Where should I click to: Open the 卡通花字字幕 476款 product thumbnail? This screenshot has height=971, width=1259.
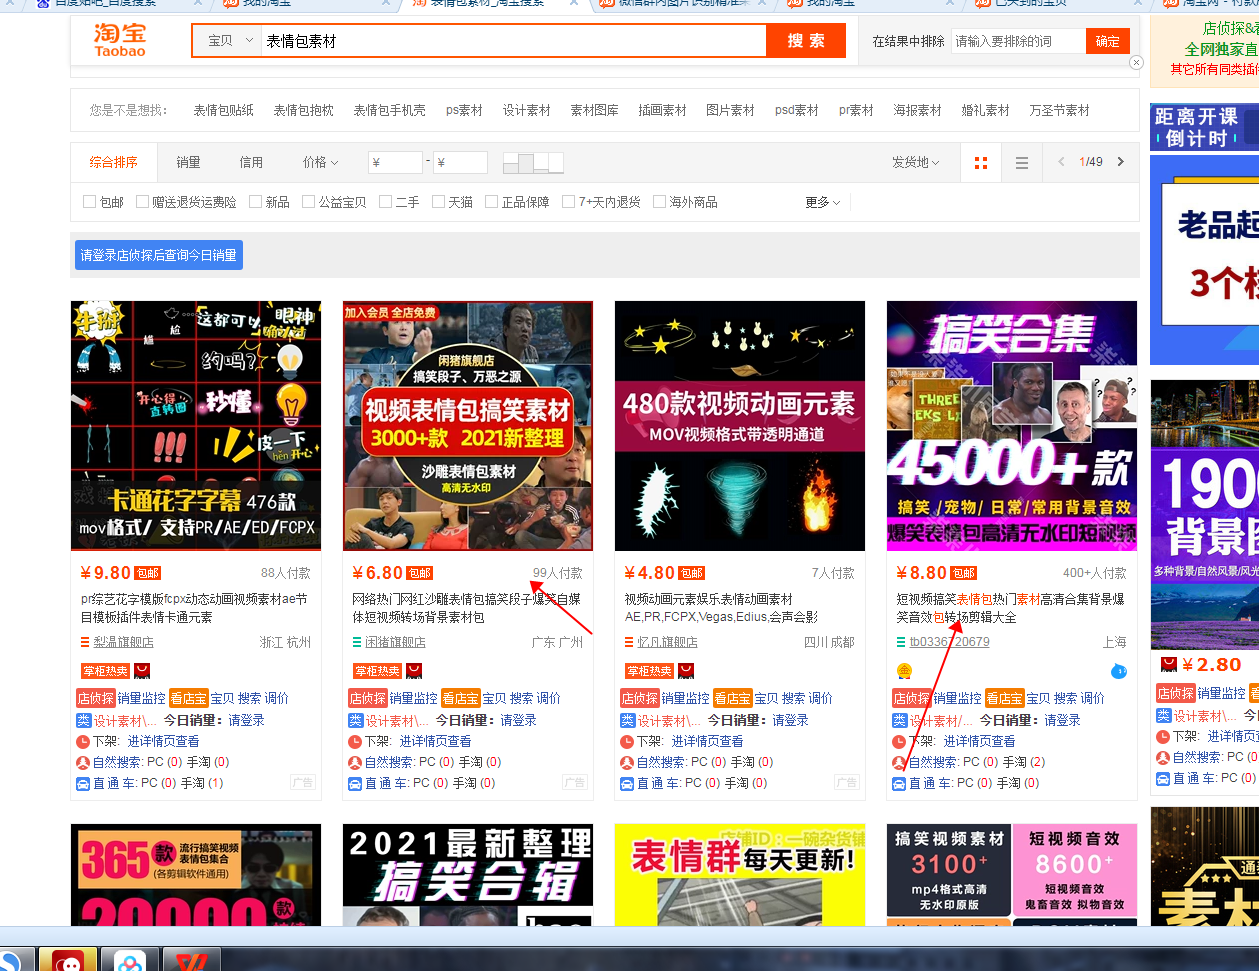[196, 425]
